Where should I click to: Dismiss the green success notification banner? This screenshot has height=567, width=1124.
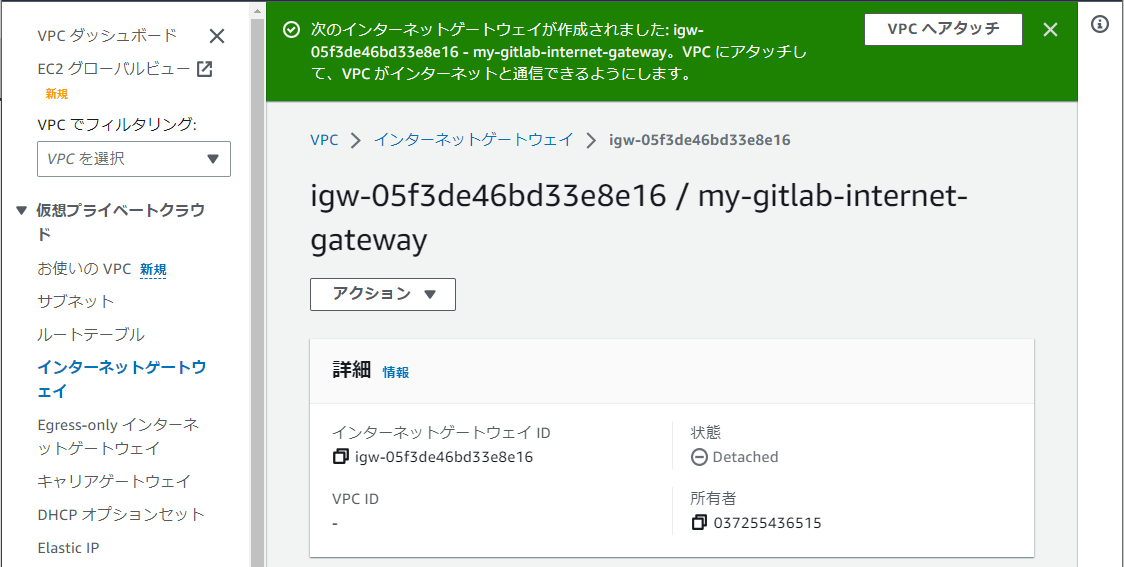click(x=1050, y=29)
